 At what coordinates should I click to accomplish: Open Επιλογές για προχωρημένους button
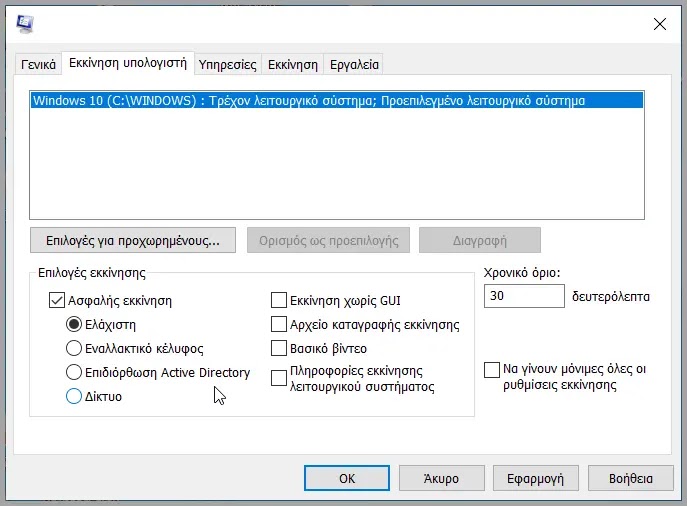tap(133, 240)
